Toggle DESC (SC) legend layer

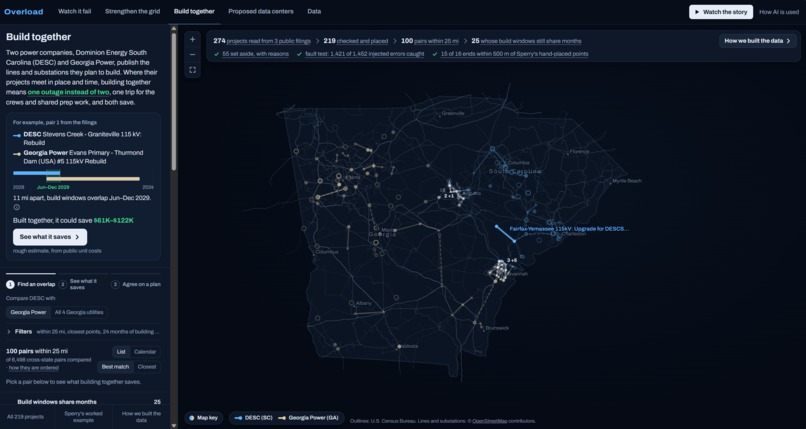click(253, 418)
